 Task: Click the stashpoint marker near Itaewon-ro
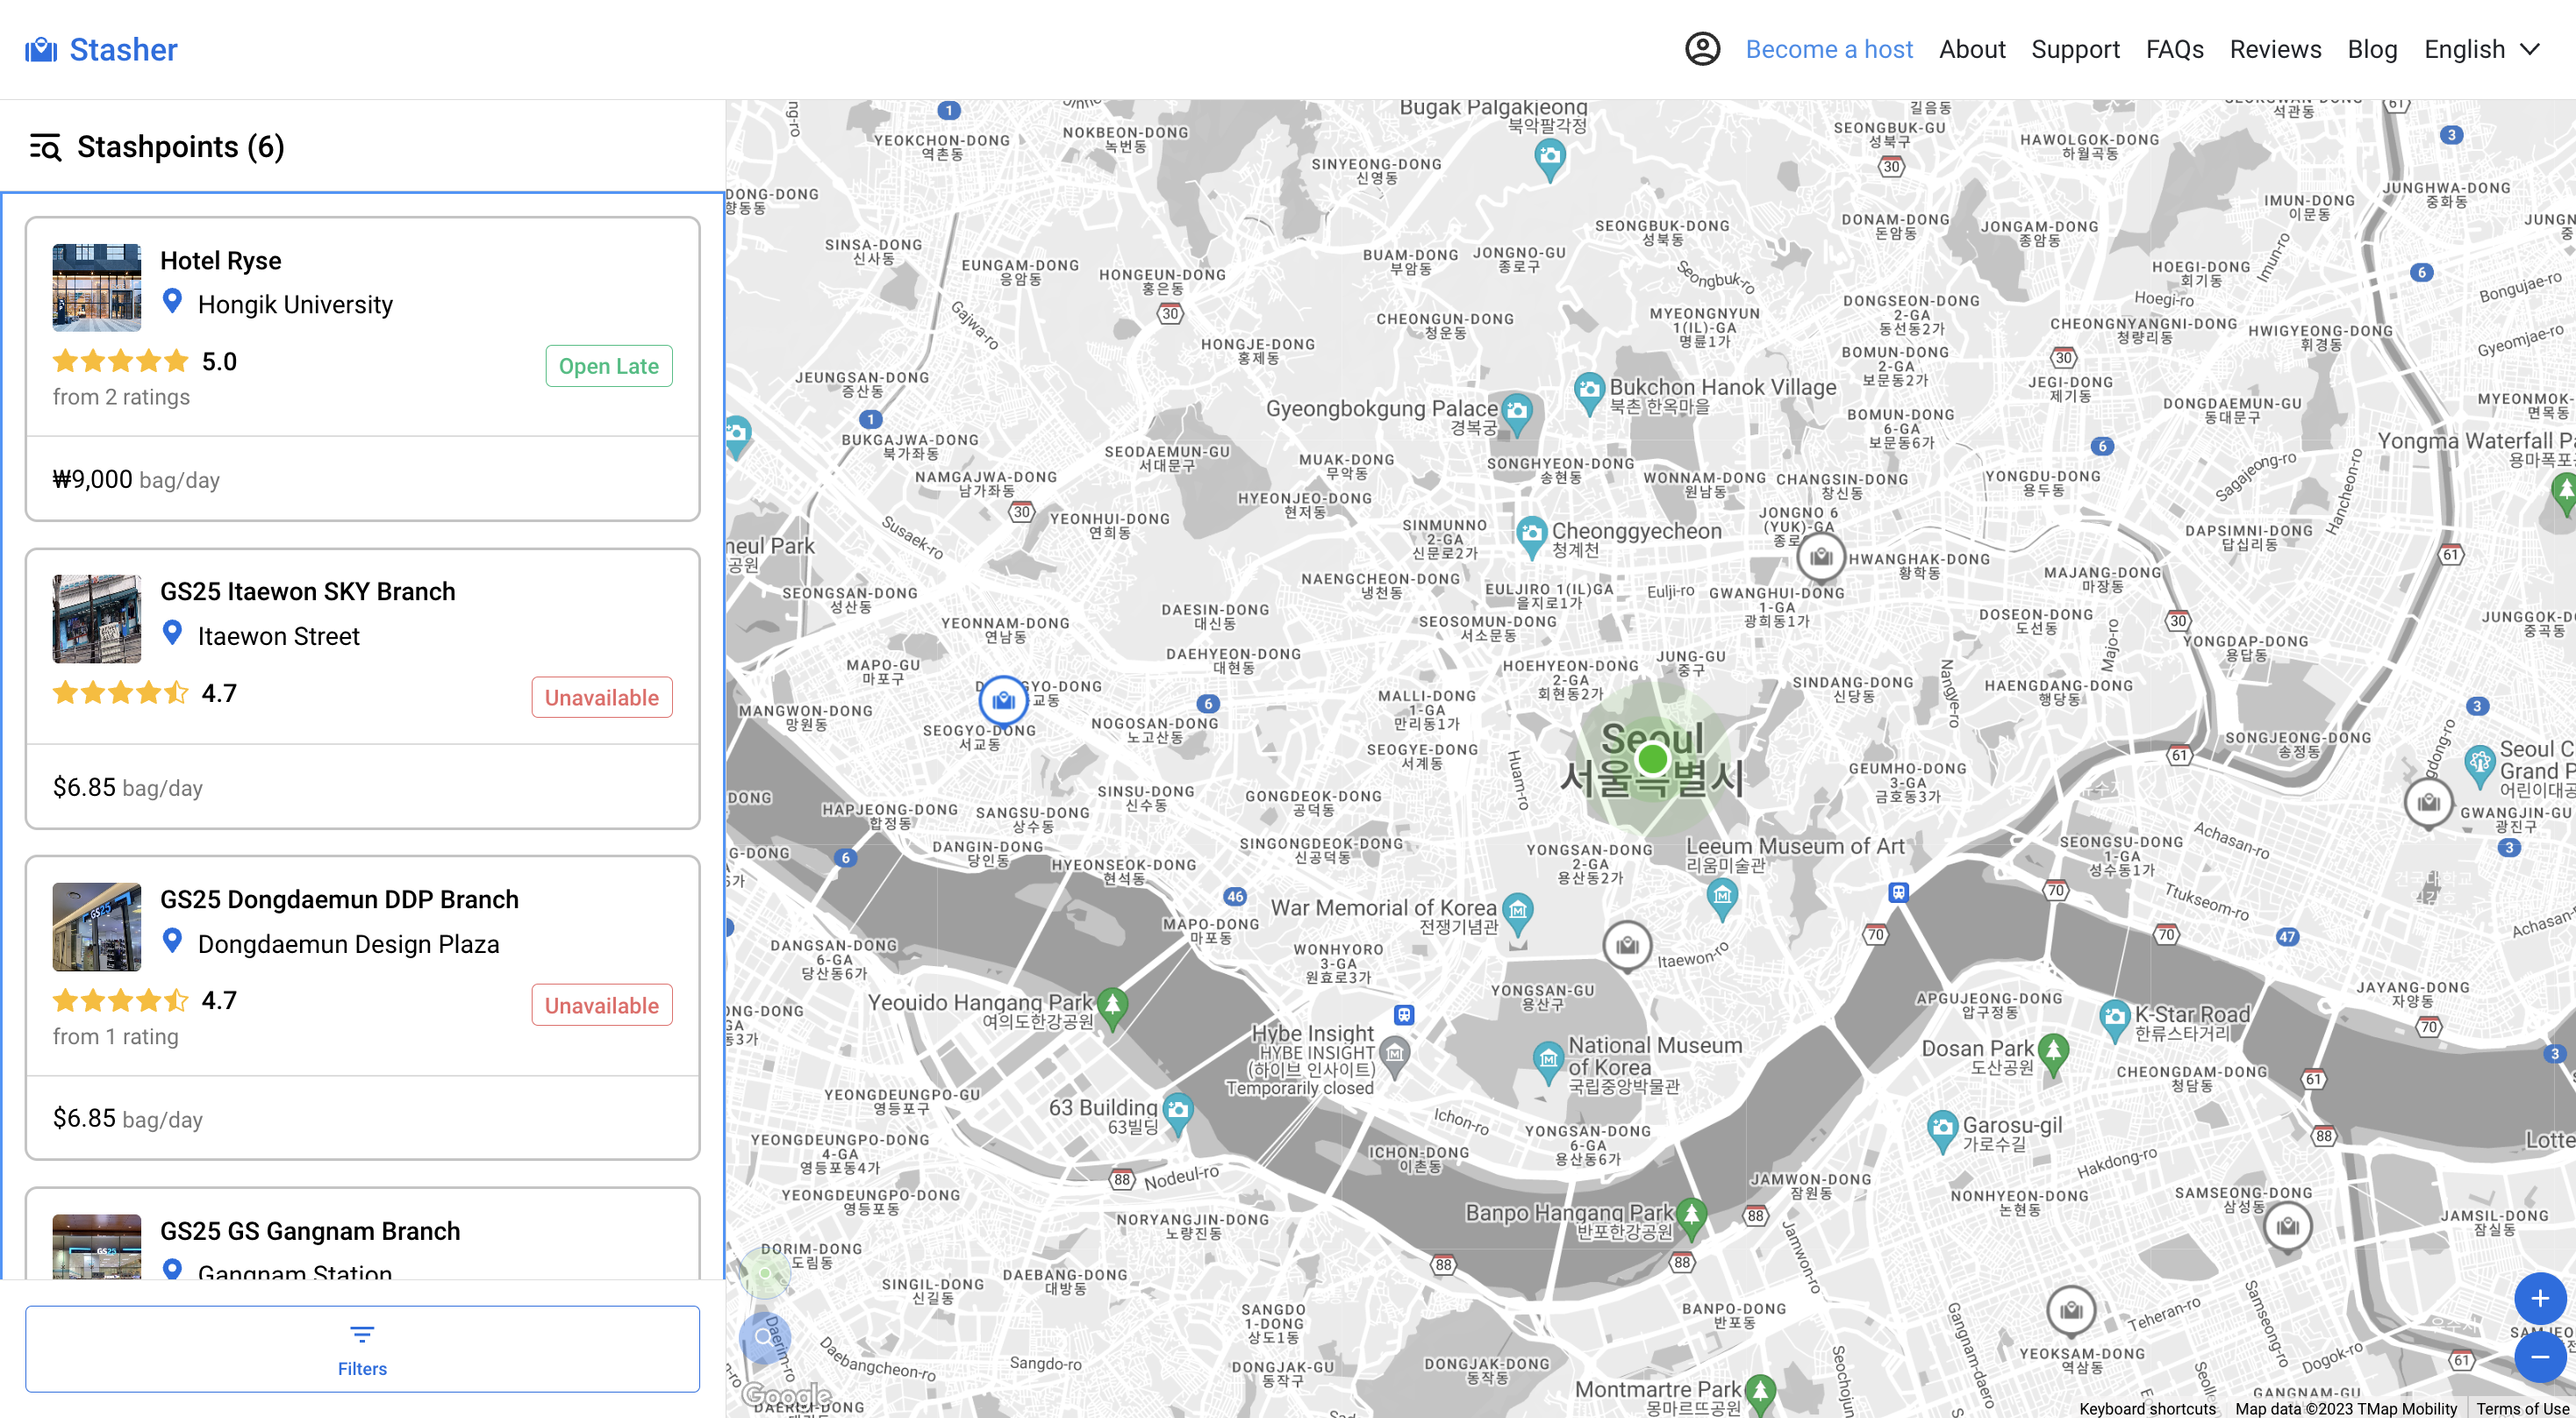(x=1627, y=945)
